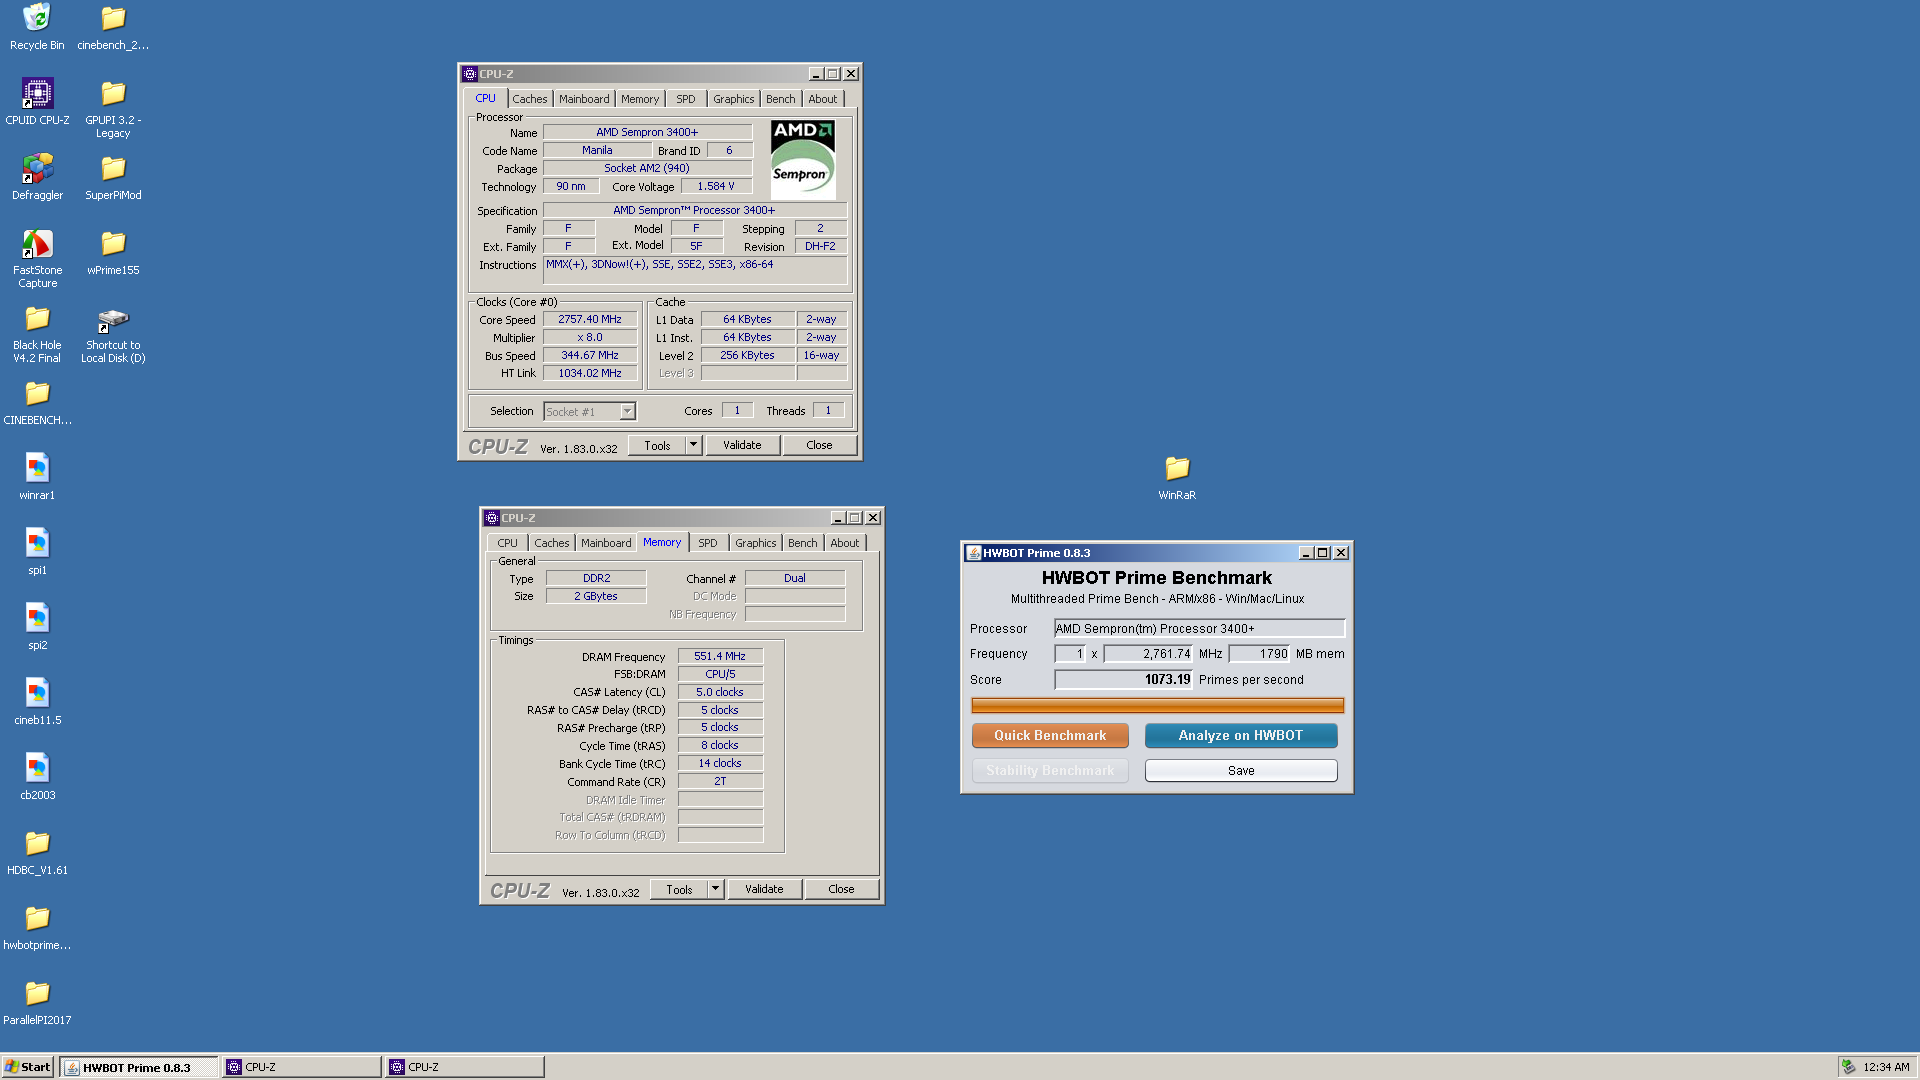Click Close button in Memory CPU-Z window
The width and height of the screenshot is (1920, 1080).
841,889
